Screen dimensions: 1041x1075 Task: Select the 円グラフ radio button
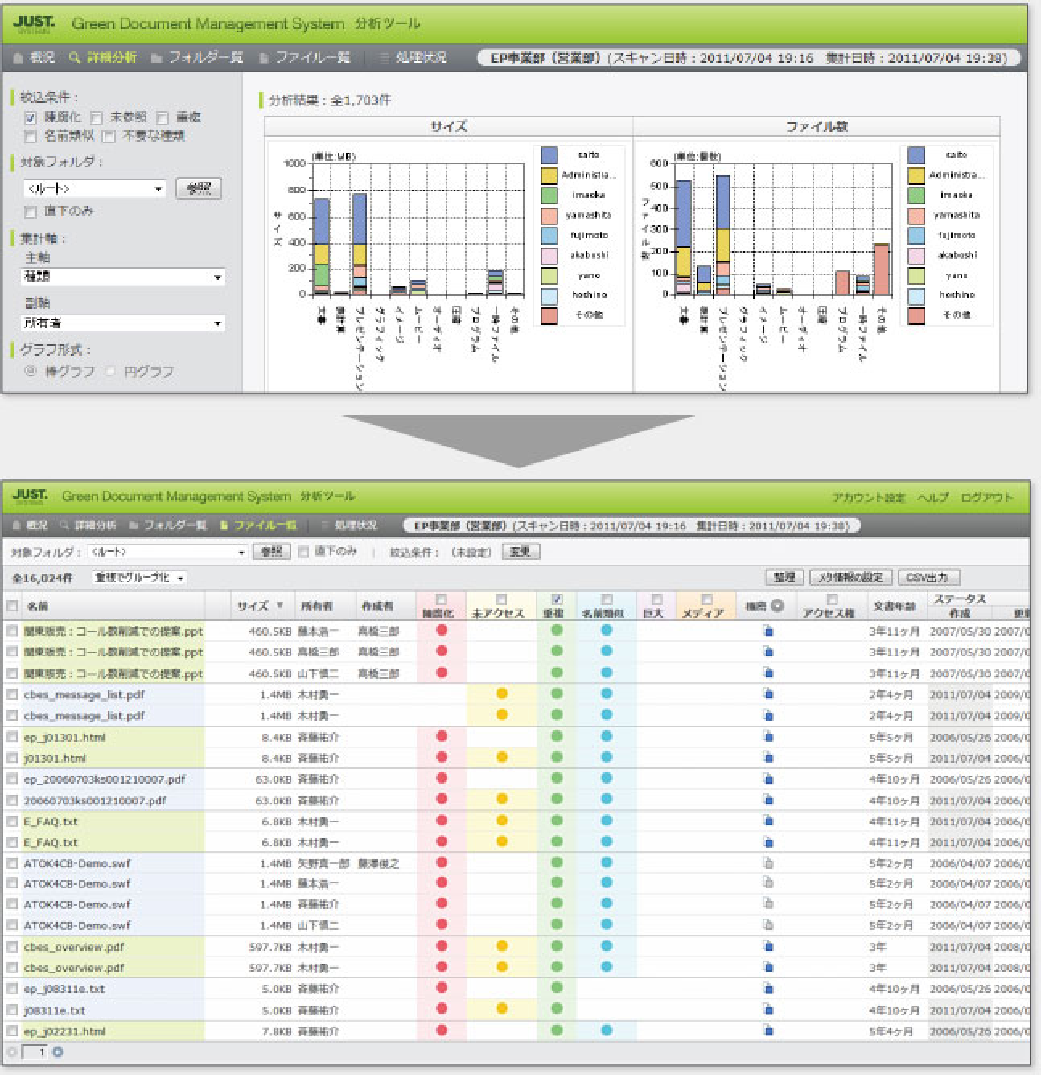coord(110,371)
